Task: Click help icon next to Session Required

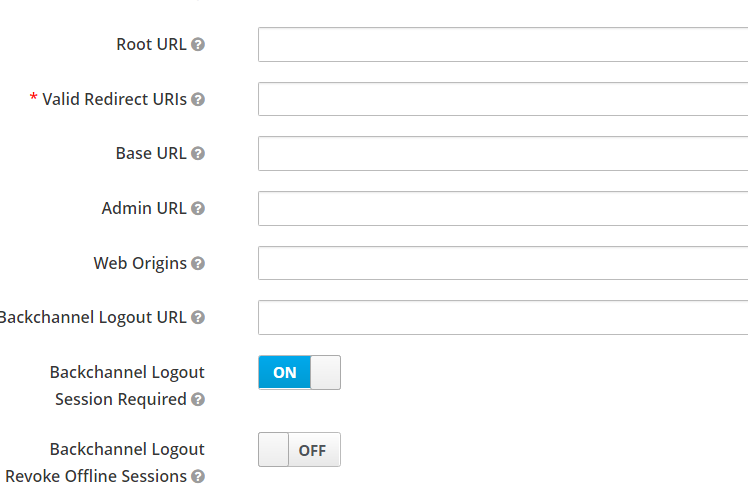Action: (x=198, y=400)
